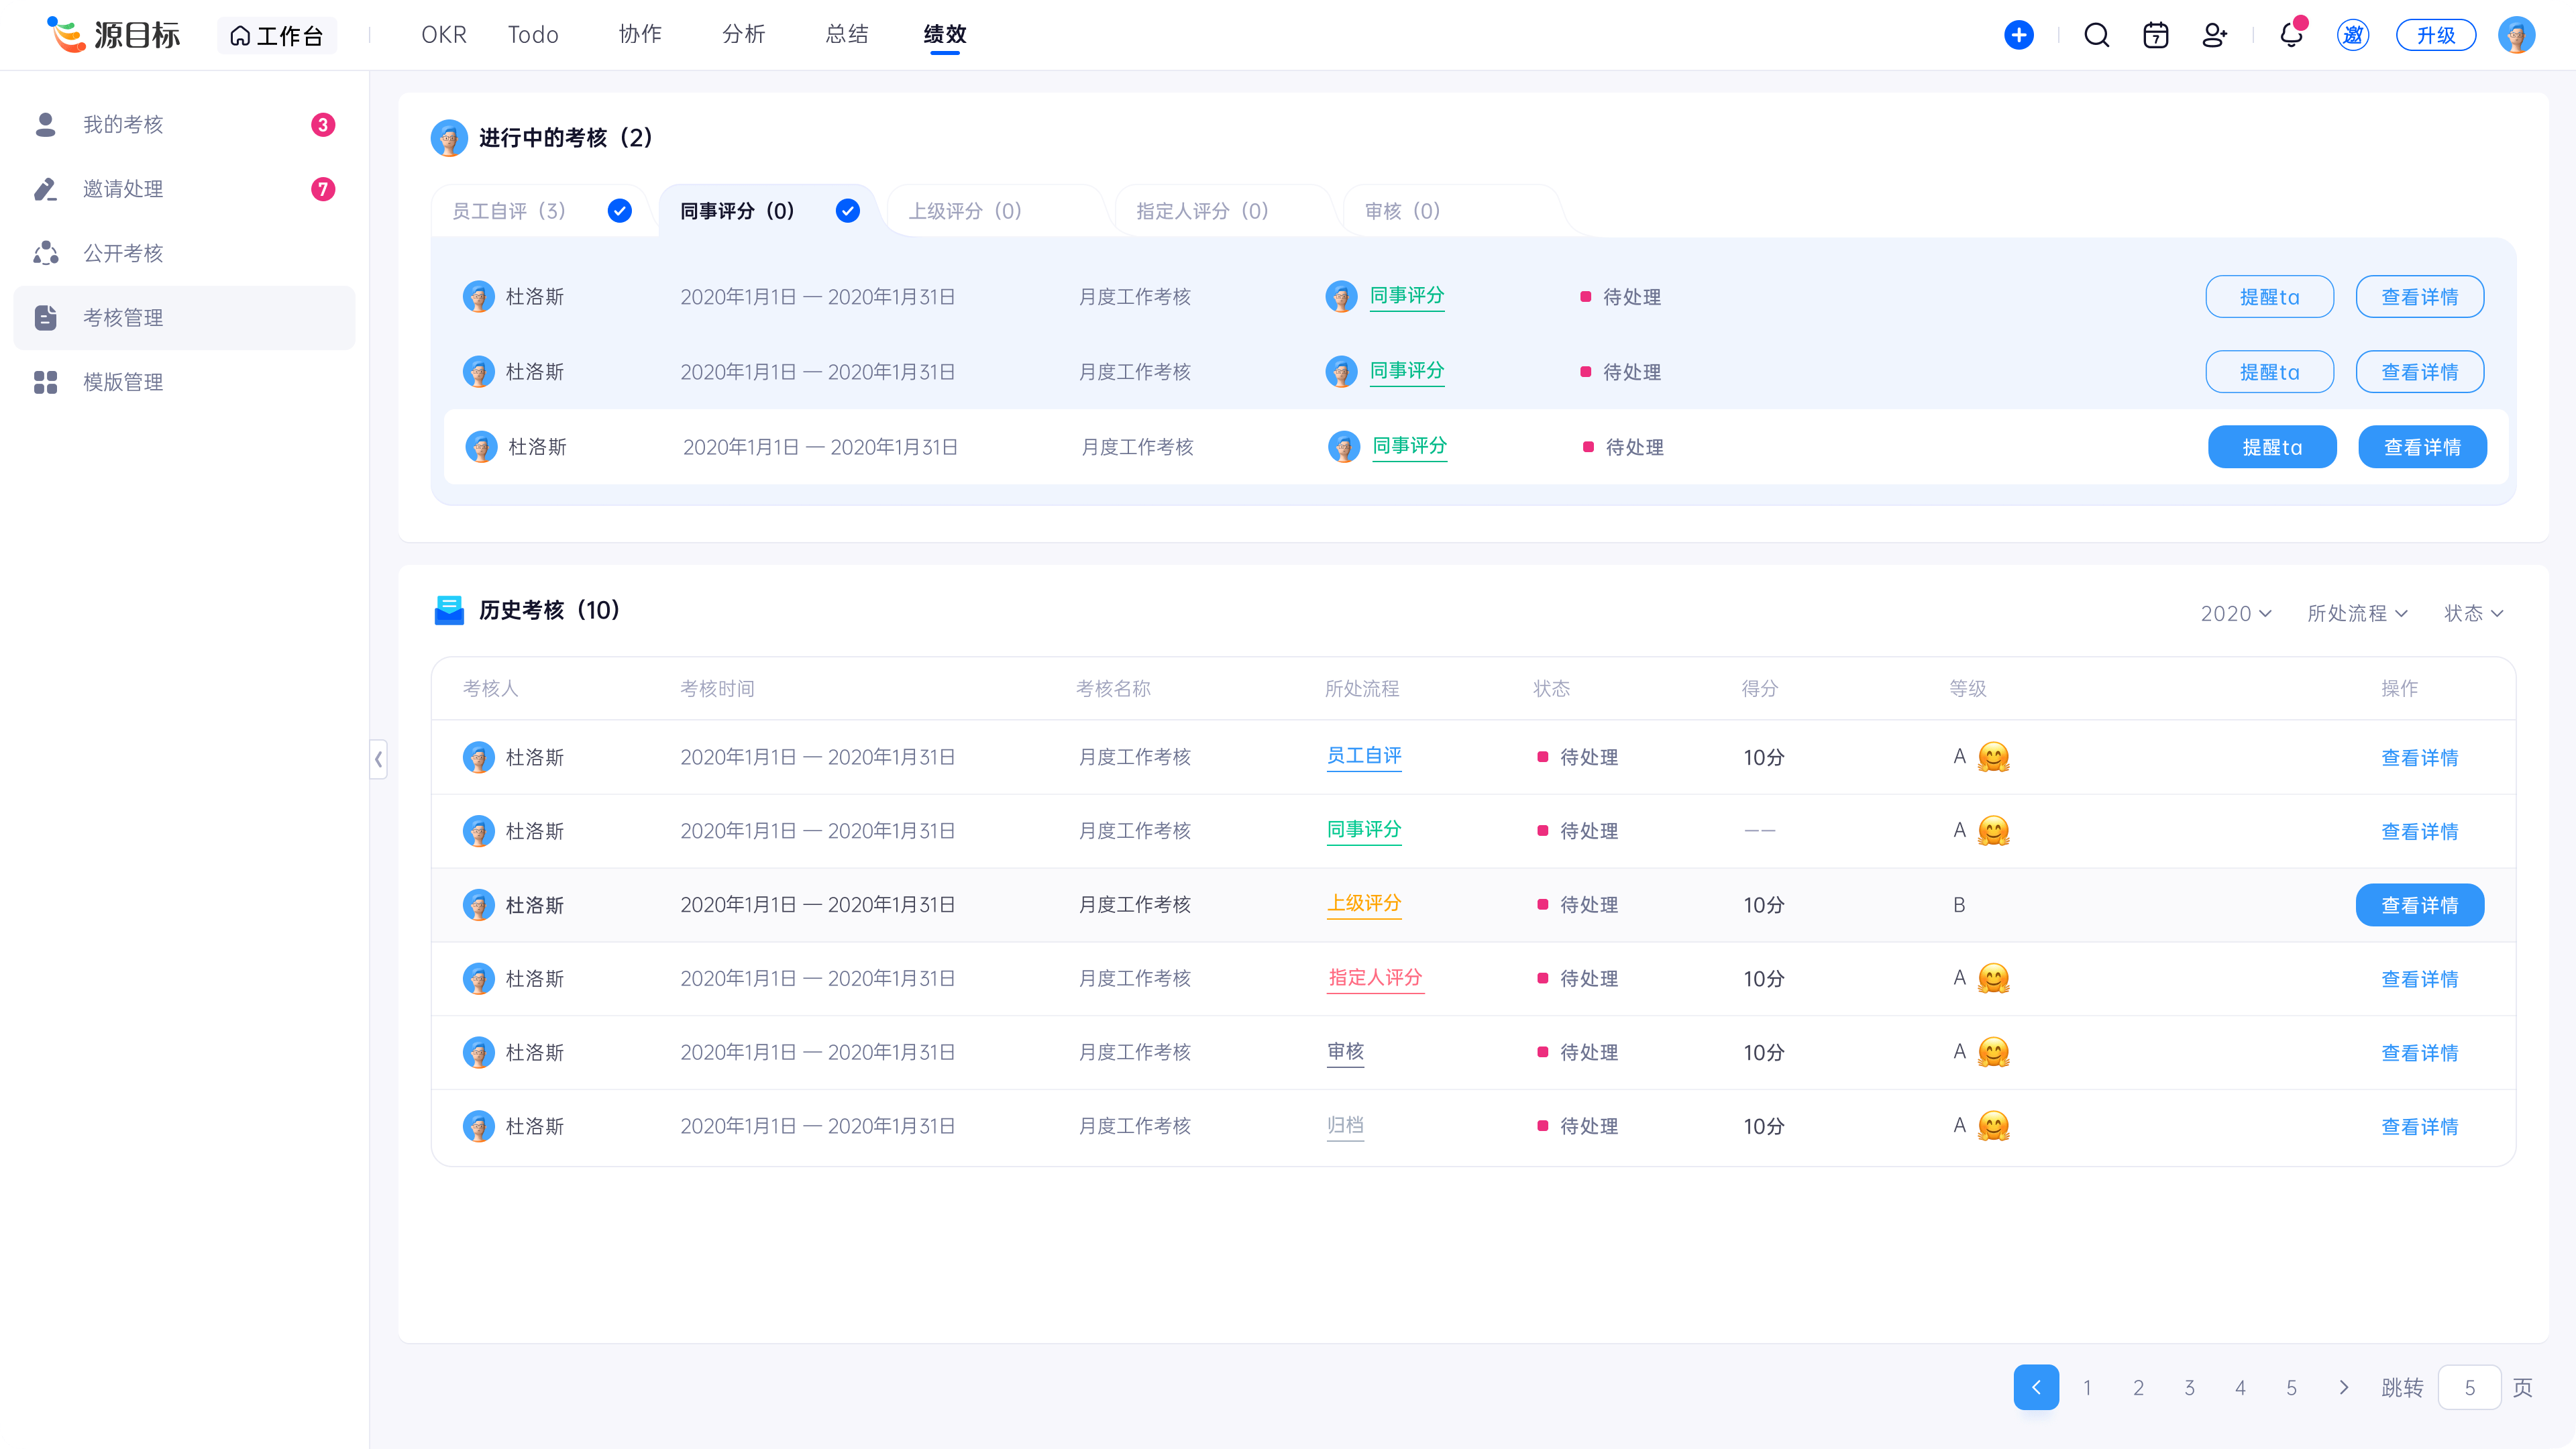
Task: Open the calendar icon in top bar
Action: [2155, 35]
